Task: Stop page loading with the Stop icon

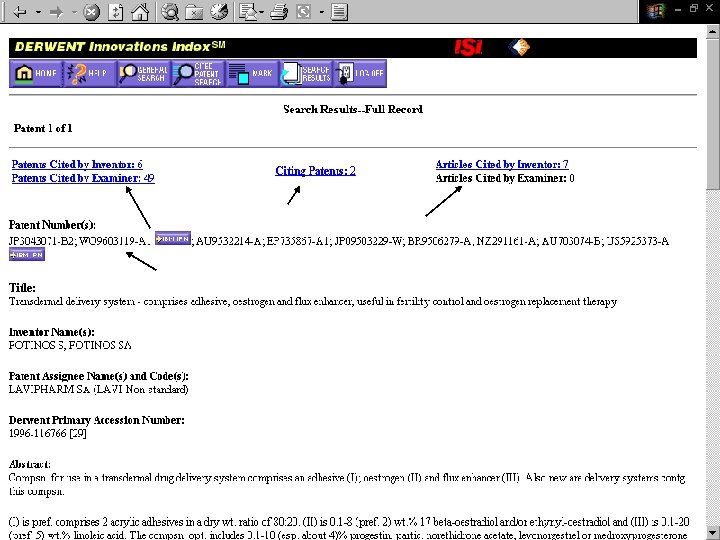Action: [91, 12]
